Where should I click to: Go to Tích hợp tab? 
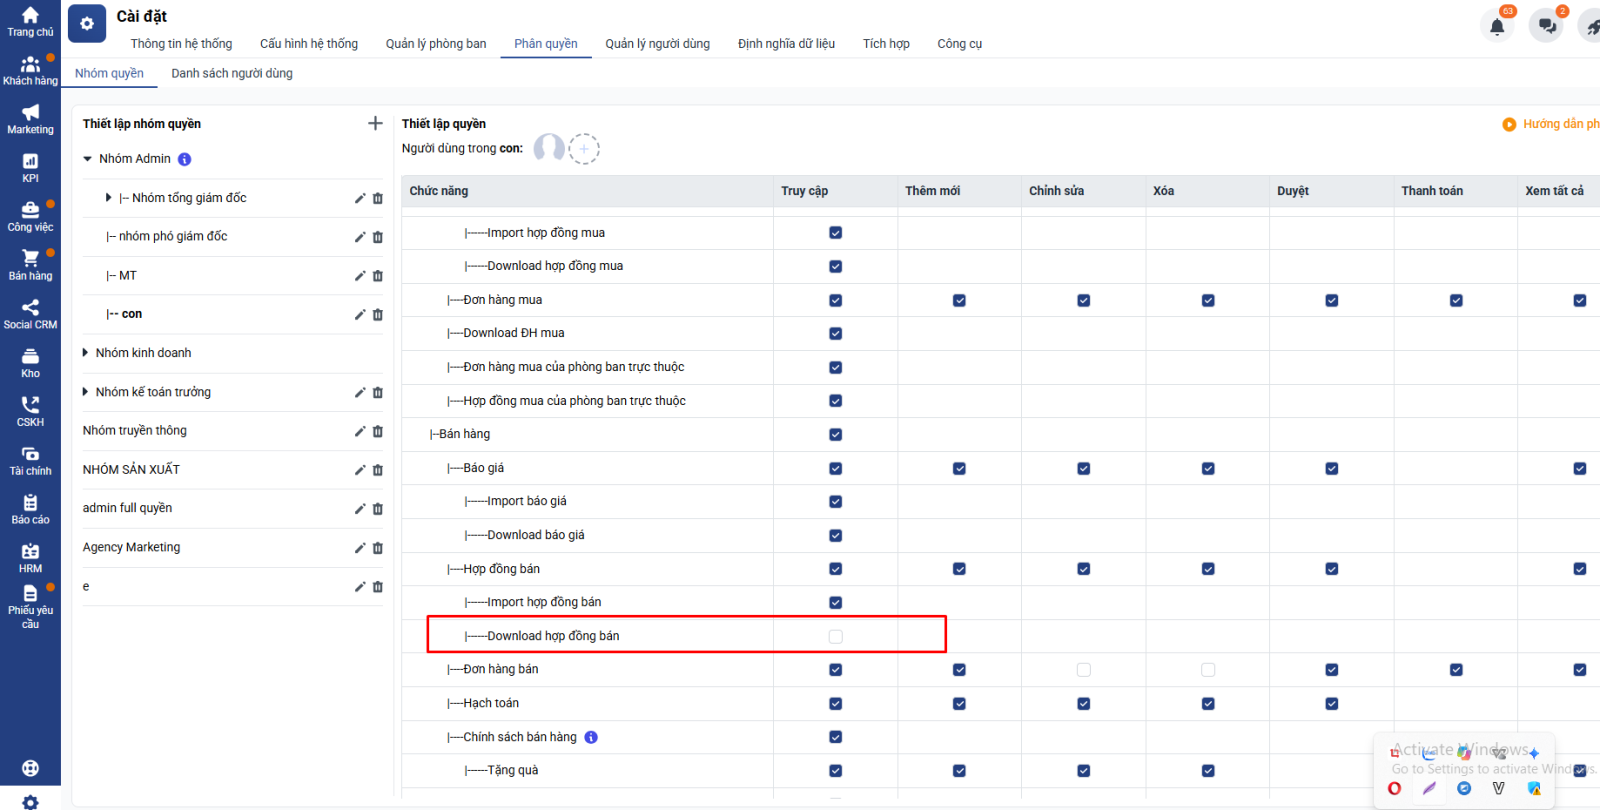(886, 44)
